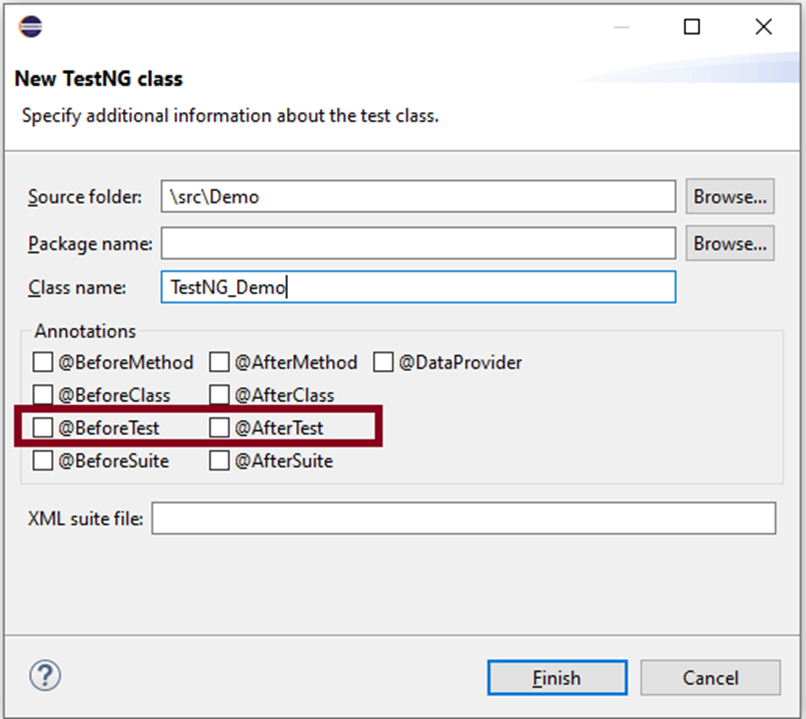The image size is (806, 719).
Task: Click the Class name input field
Action: 417,288
